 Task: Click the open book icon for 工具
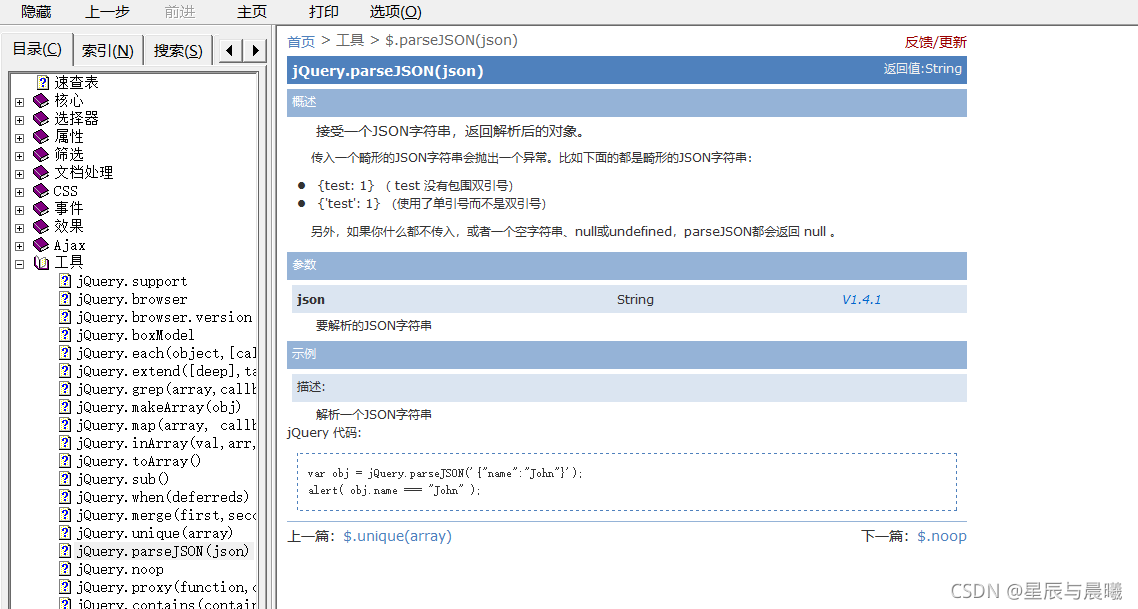click(x=41, y=263)
